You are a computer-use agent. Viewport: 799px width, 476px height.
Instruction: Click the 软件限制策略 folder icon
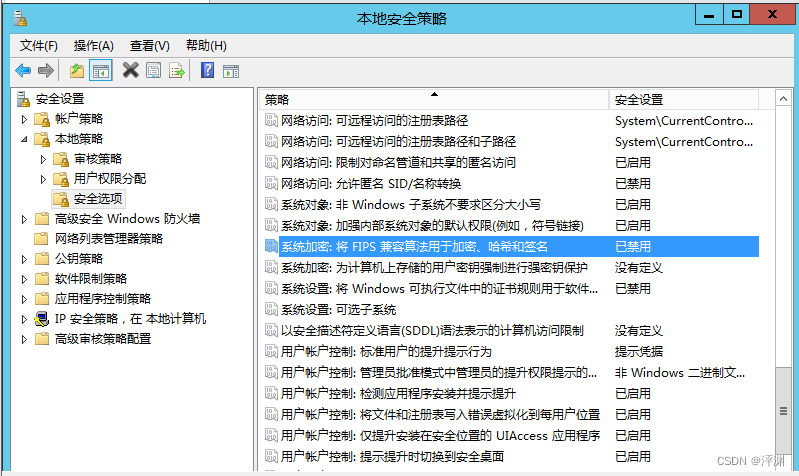pos(42,279)
